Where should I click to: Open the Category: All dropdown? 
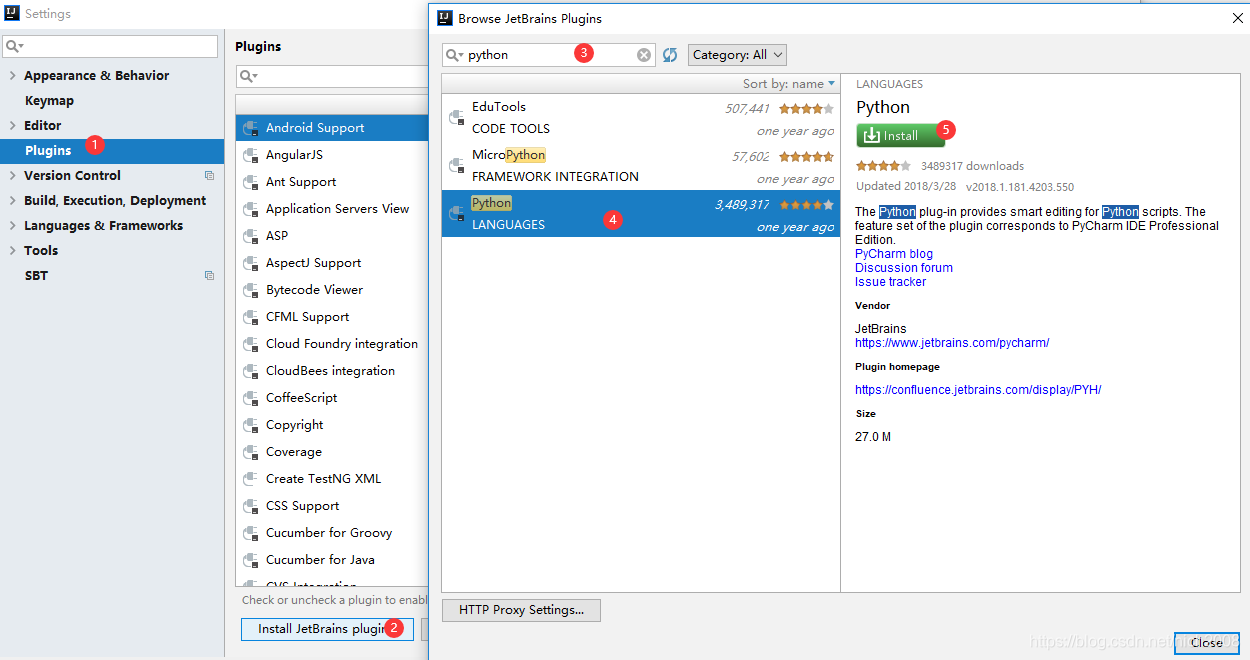click(x=737, y=55)
